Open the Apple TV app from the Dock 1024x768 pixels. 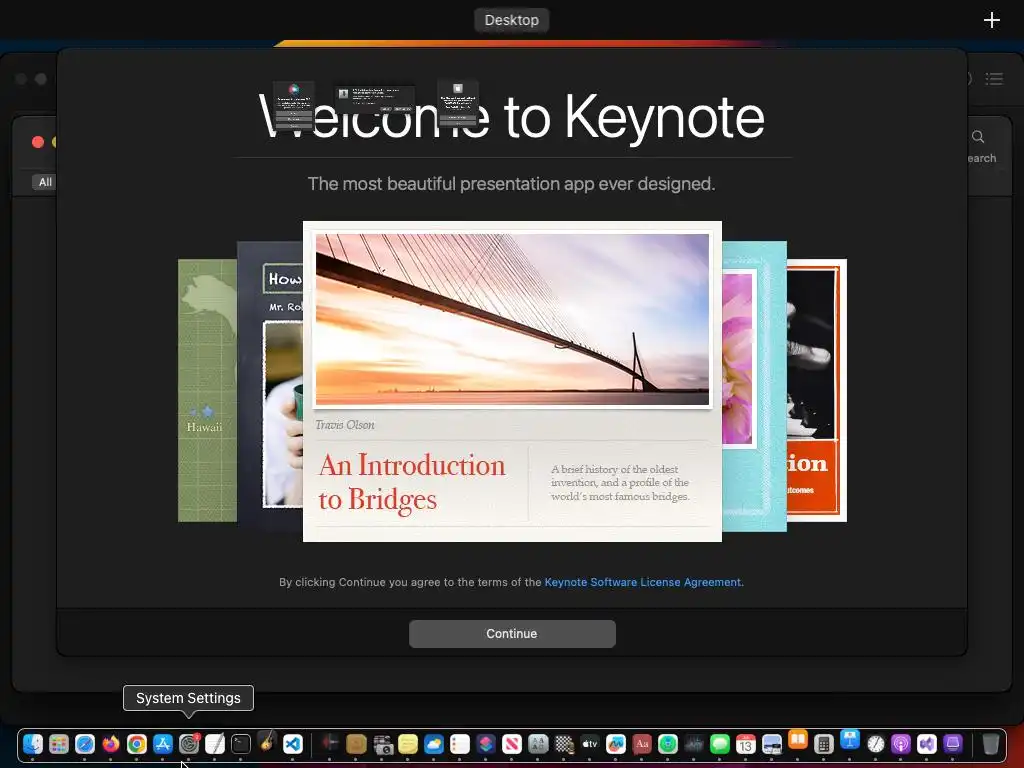590,744
